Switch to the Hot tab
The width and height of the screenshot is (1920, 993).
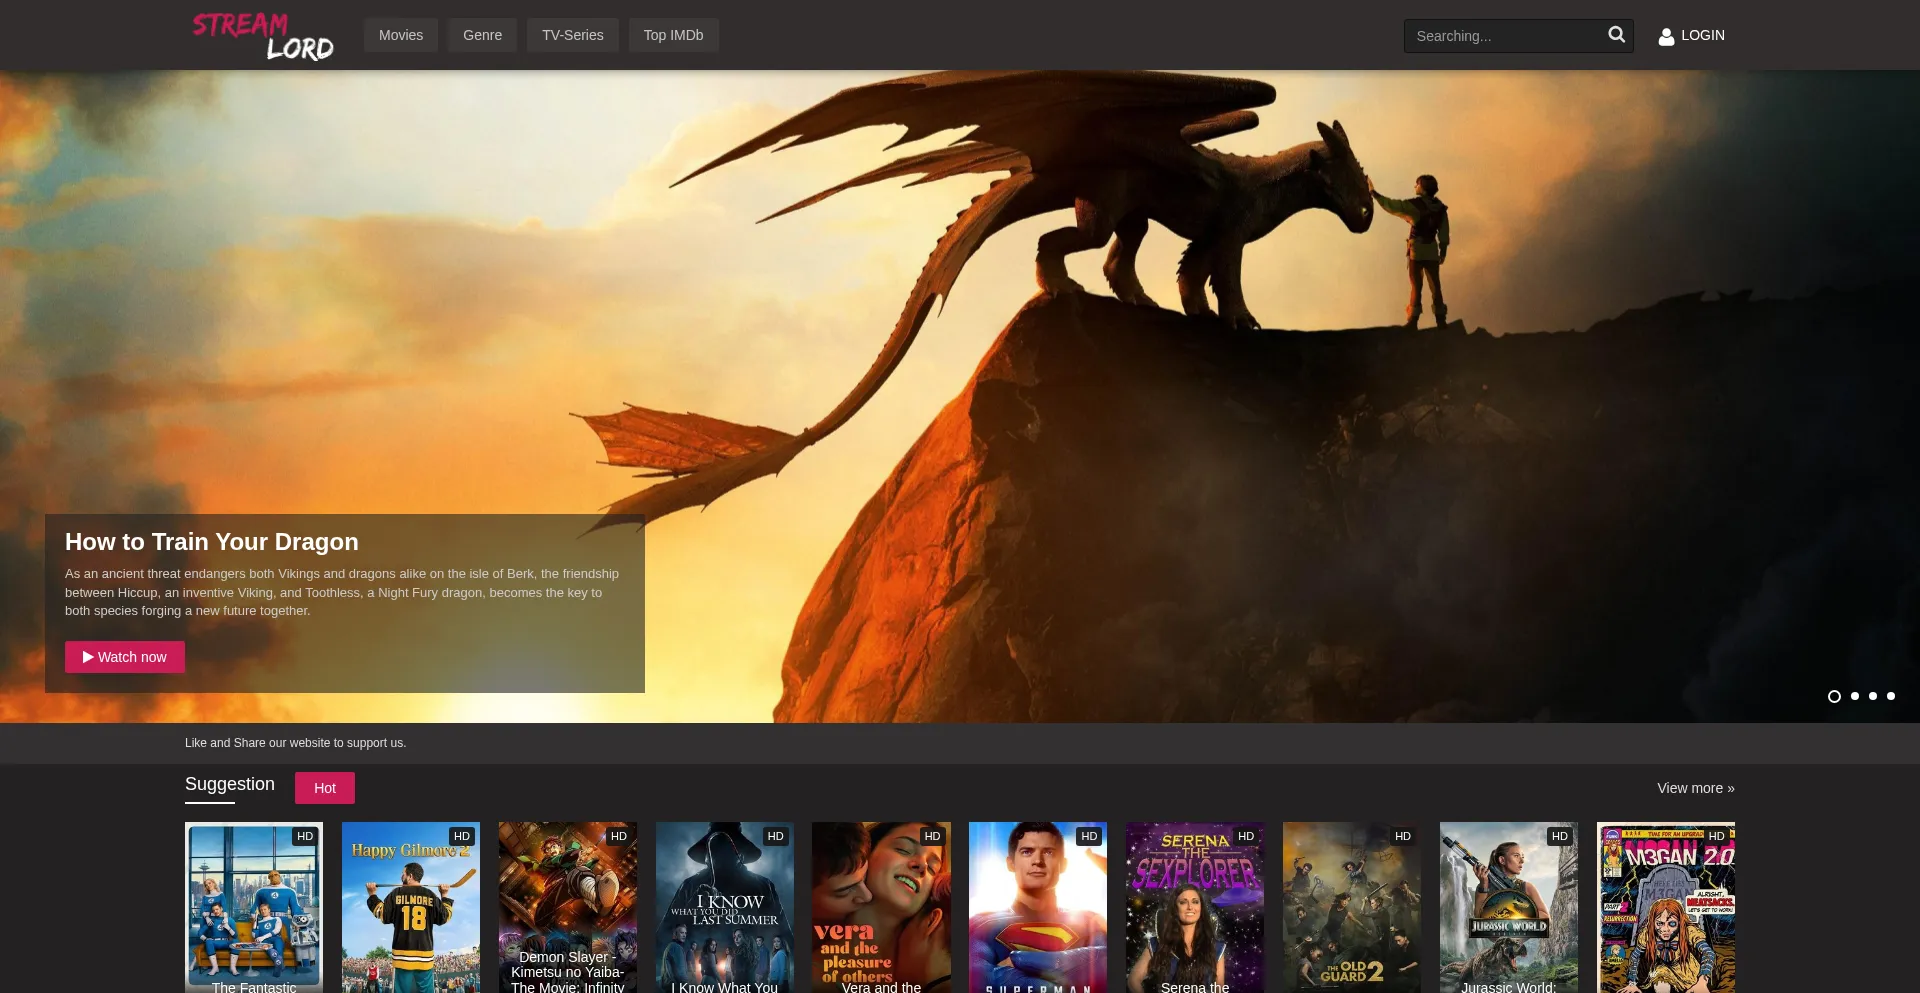(x=325, y=788)
